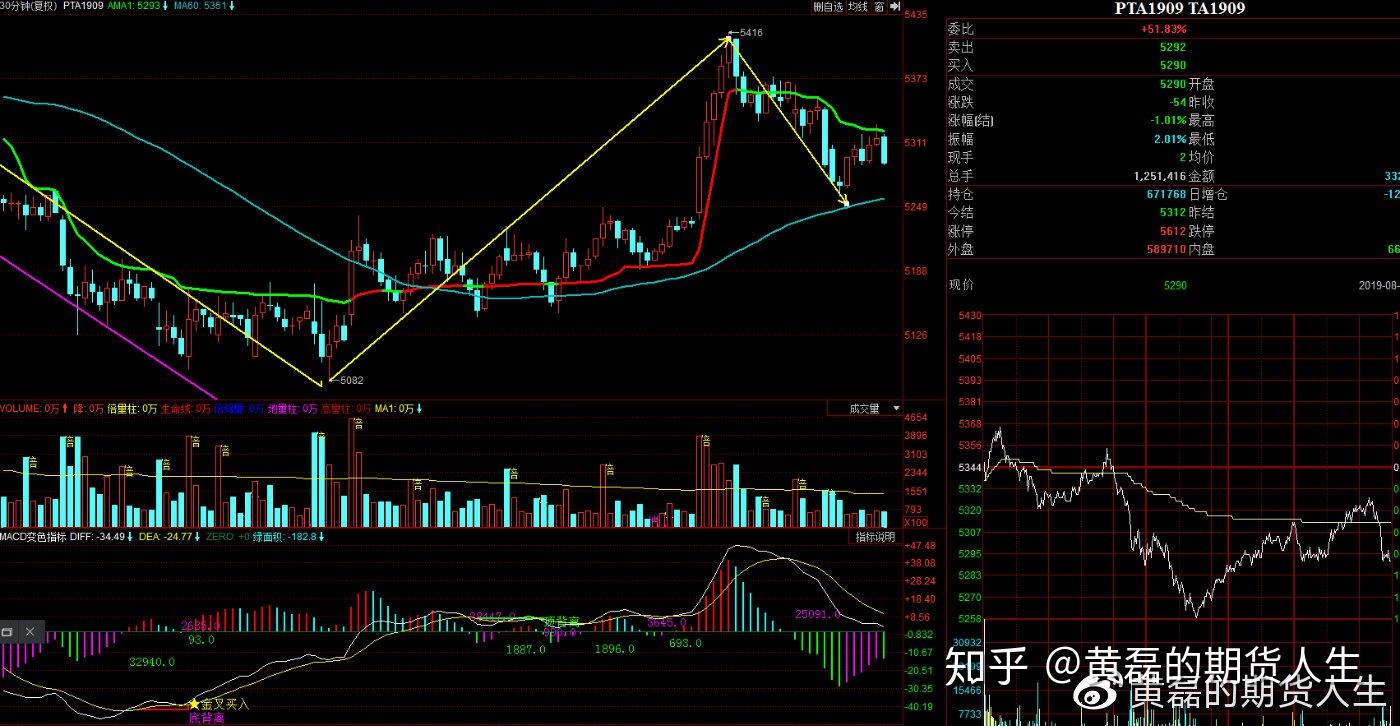Click the 30分钟(复权) period label
Viewport: 1400px width, 726px height.
[29, 6]
